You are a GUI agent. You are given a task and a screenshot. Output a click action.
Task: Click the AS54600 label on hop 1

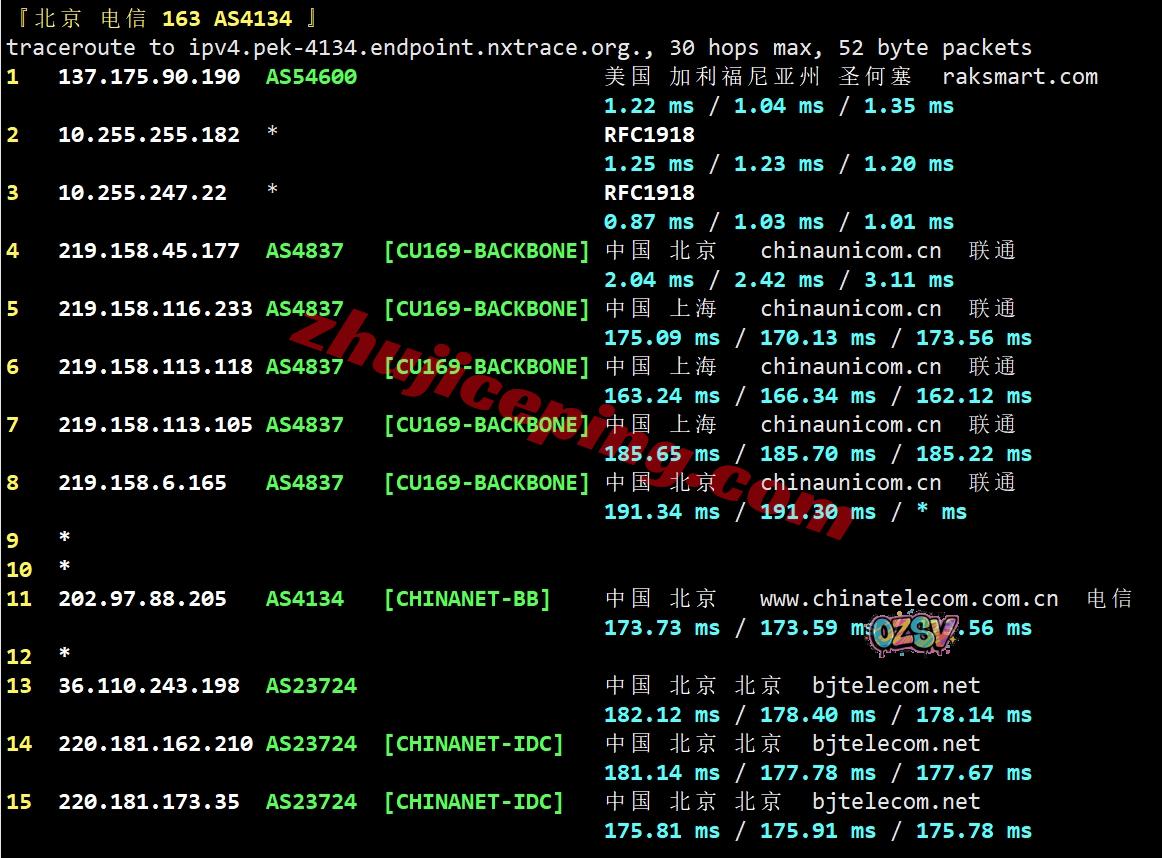pos(311,77)
